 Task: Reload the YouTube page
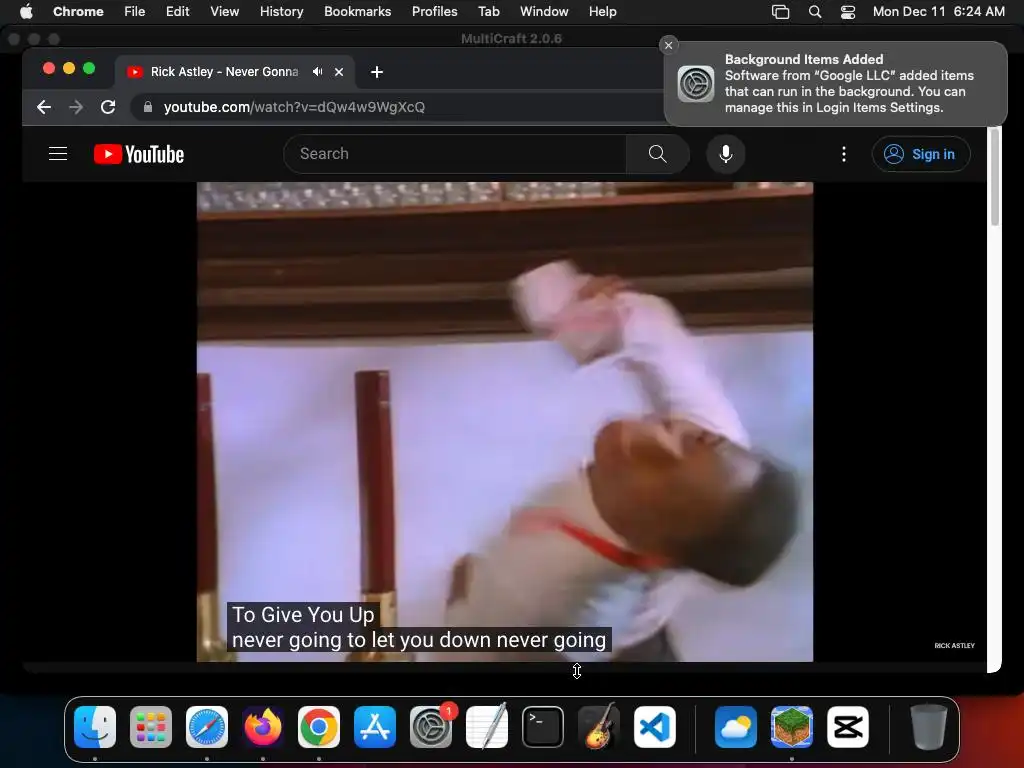point(108,107)
